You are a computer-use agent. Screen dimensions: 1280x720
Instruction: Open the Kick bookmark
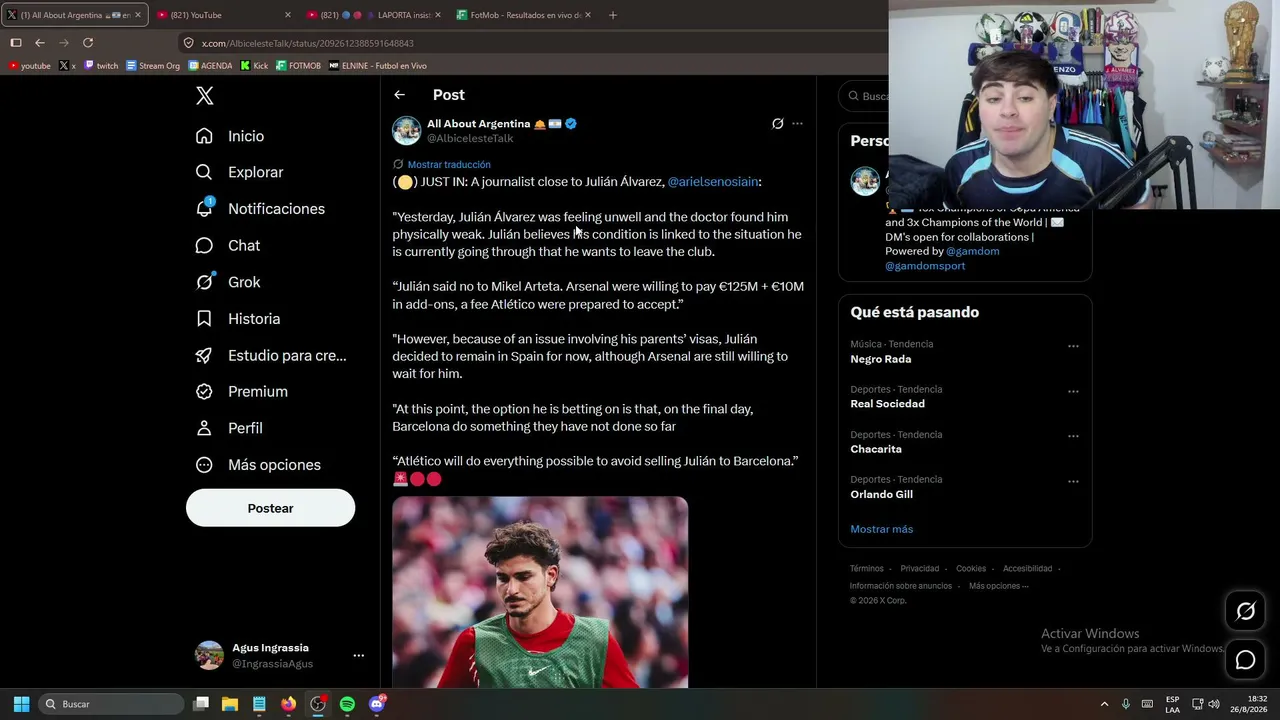point(254,66)
